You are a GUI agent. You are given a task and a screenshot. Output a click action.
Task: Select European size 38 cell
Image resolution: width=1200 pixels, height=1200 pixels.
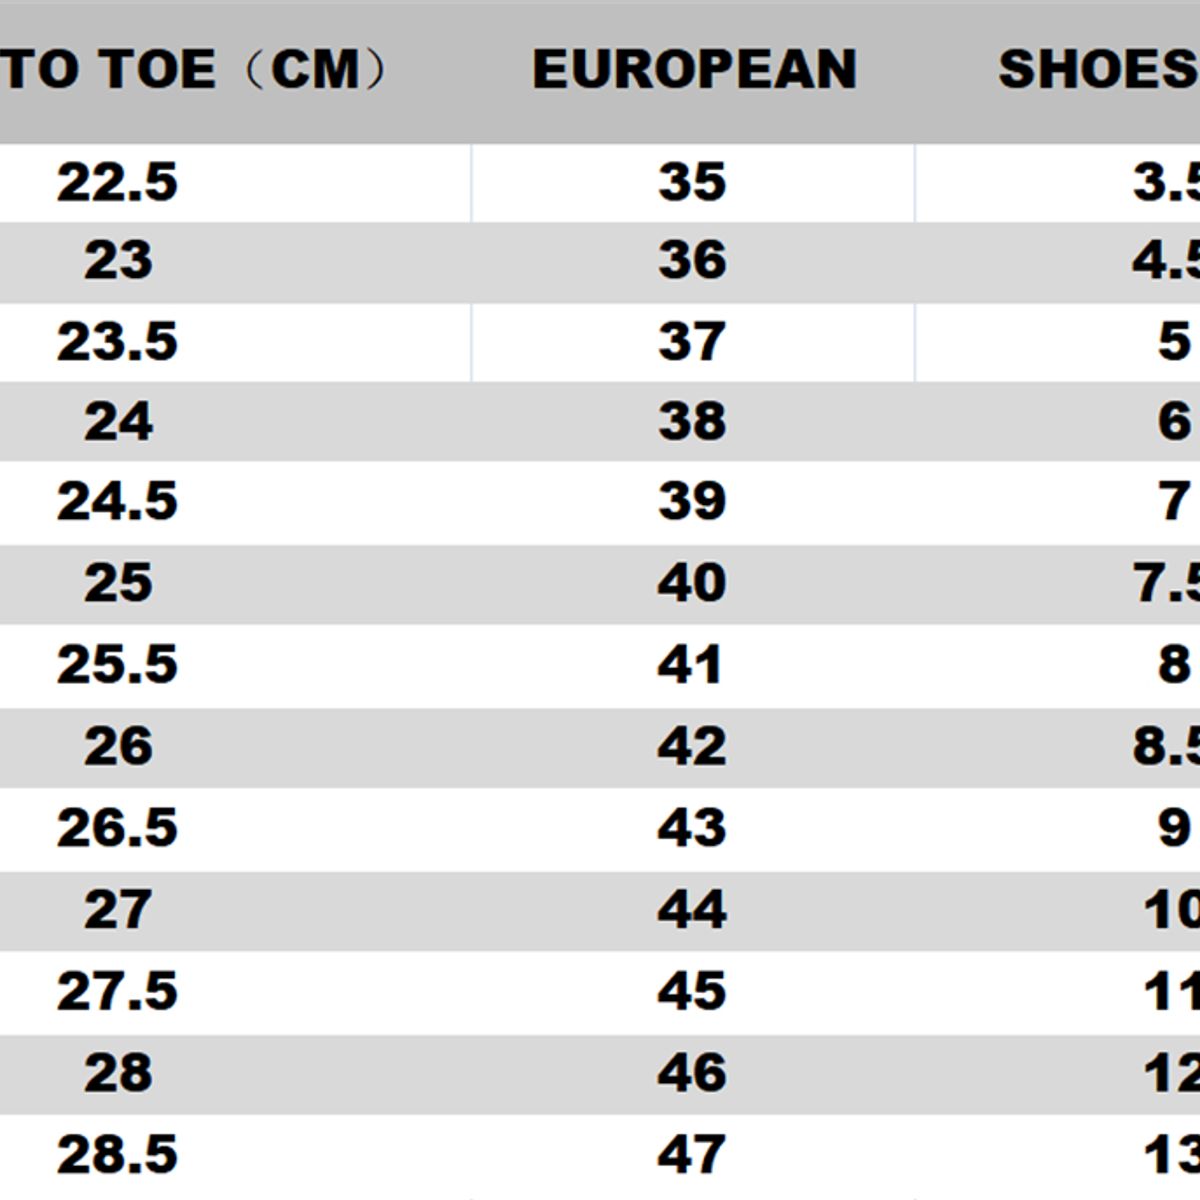692,421
